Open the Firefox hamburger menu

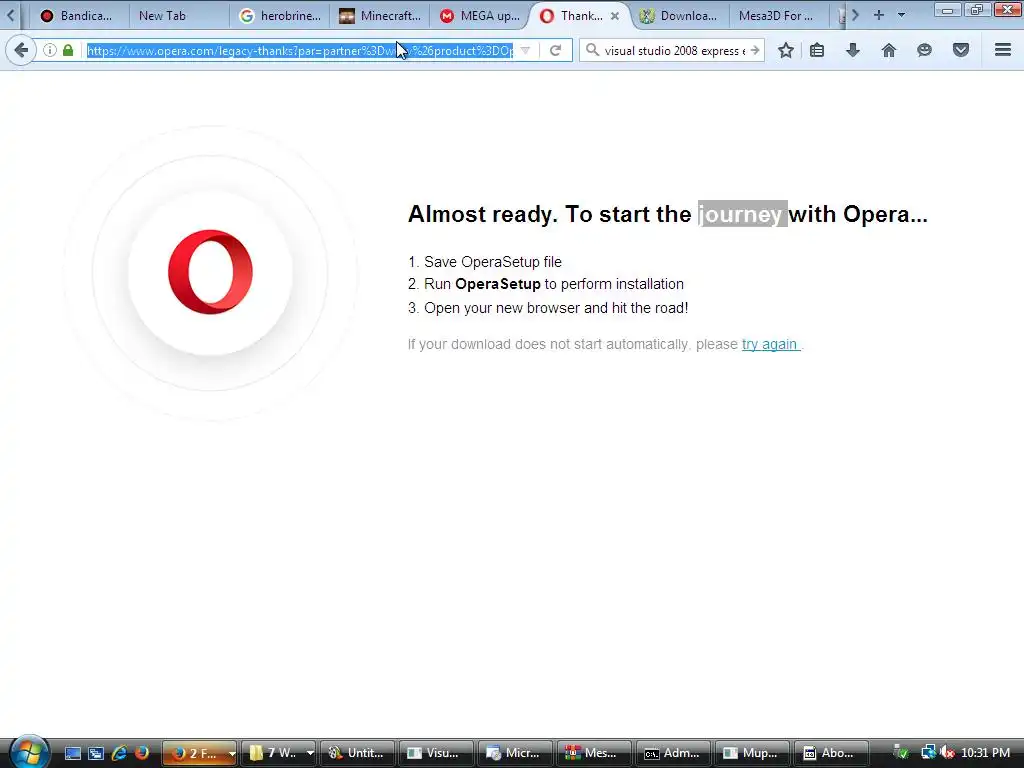click(1003, 50)
